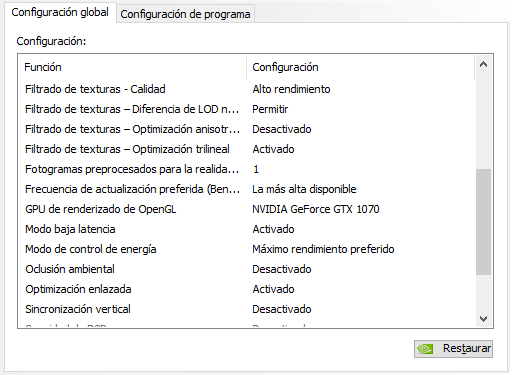512x375 pixels.
Task: Open NVIDIA GeForce GTX 1070 value
Action: (316, 209)
